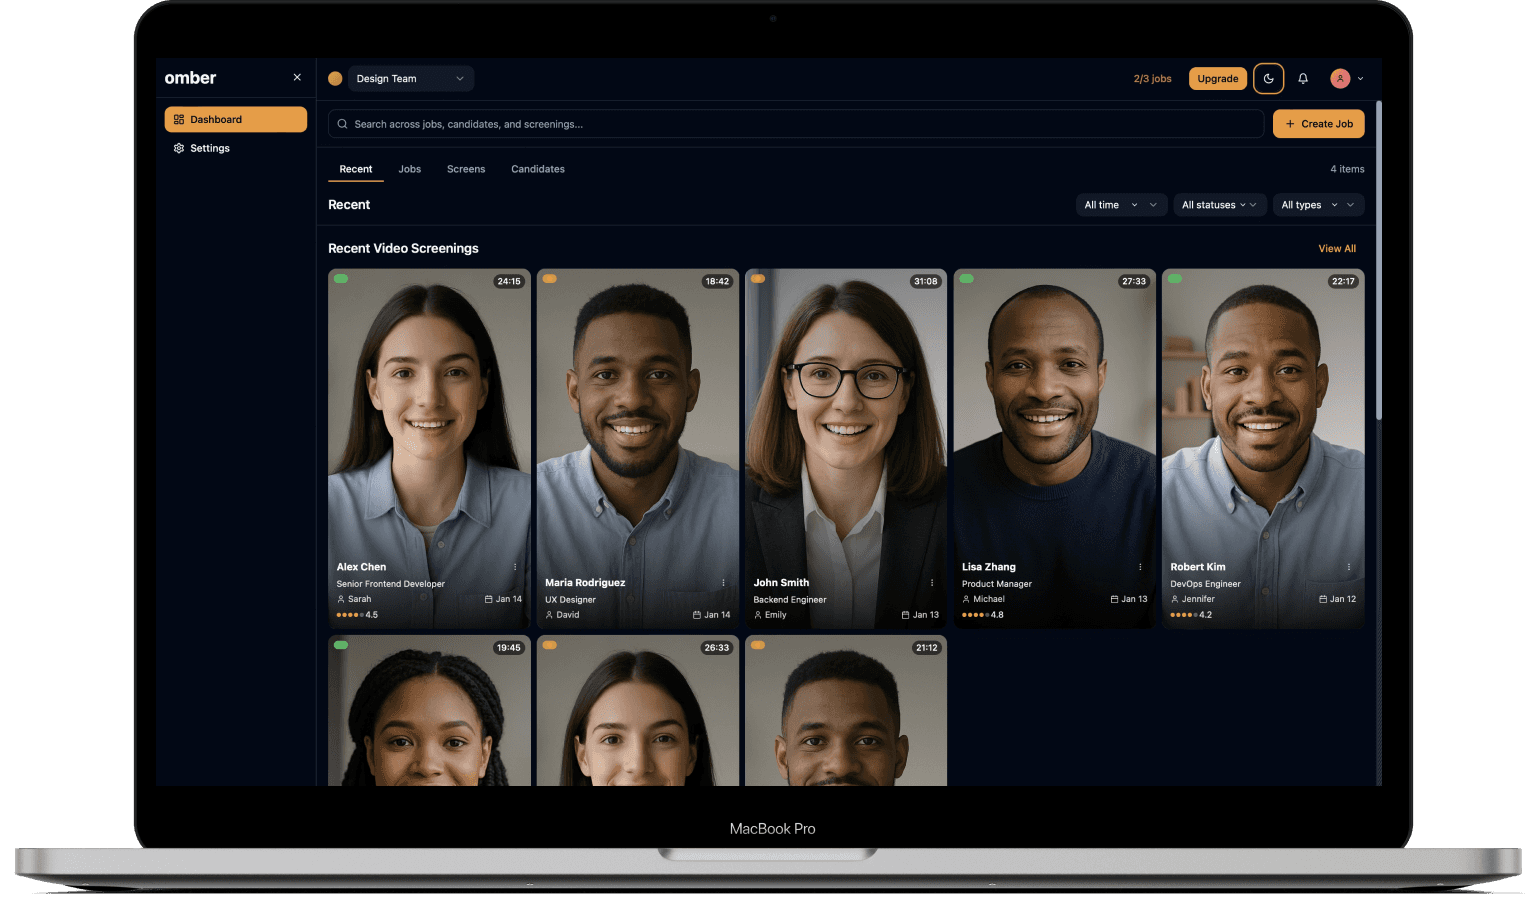Click the "Senior Frontend Developer" job title
The image size is (1536, 897).
pos(391,584)
